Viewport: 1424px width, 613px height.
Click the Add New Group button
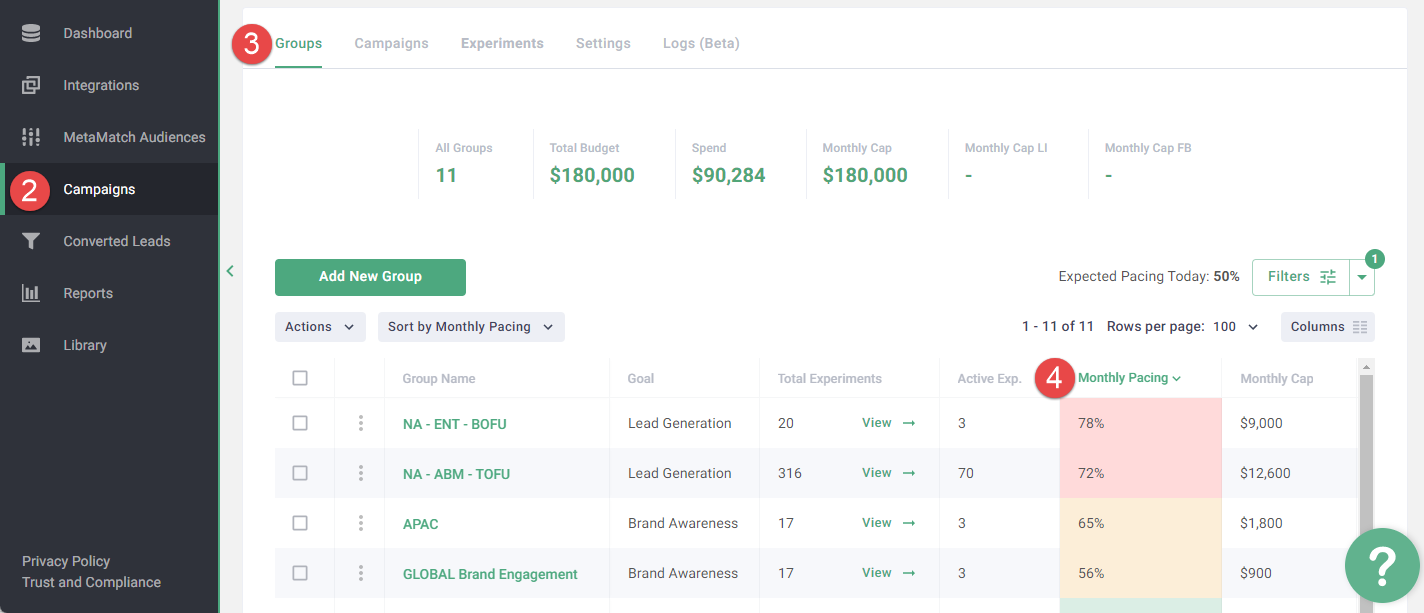[370, 277]
